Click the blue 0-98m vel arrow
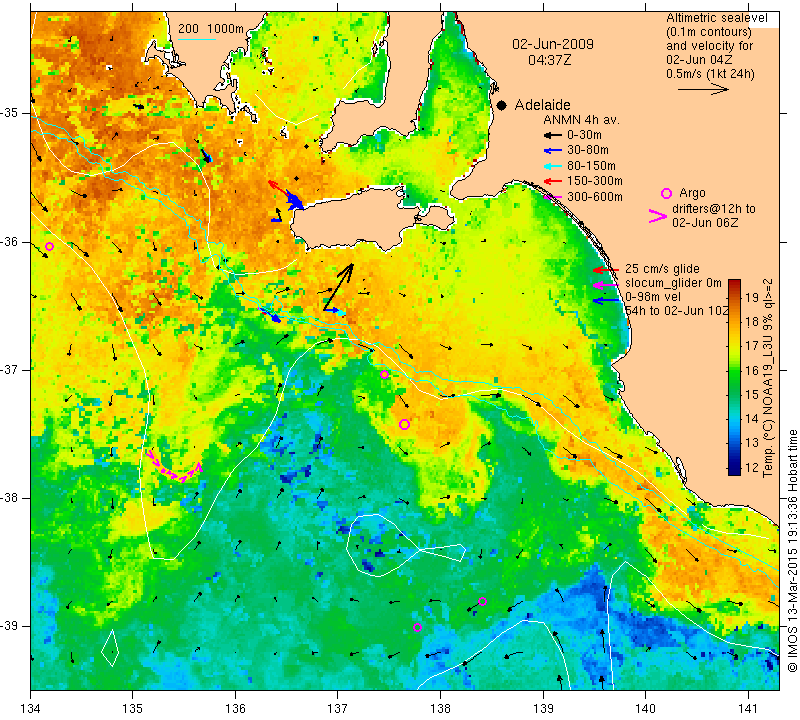The height and width of the screenshot is (720, 800). click(606, 301)
